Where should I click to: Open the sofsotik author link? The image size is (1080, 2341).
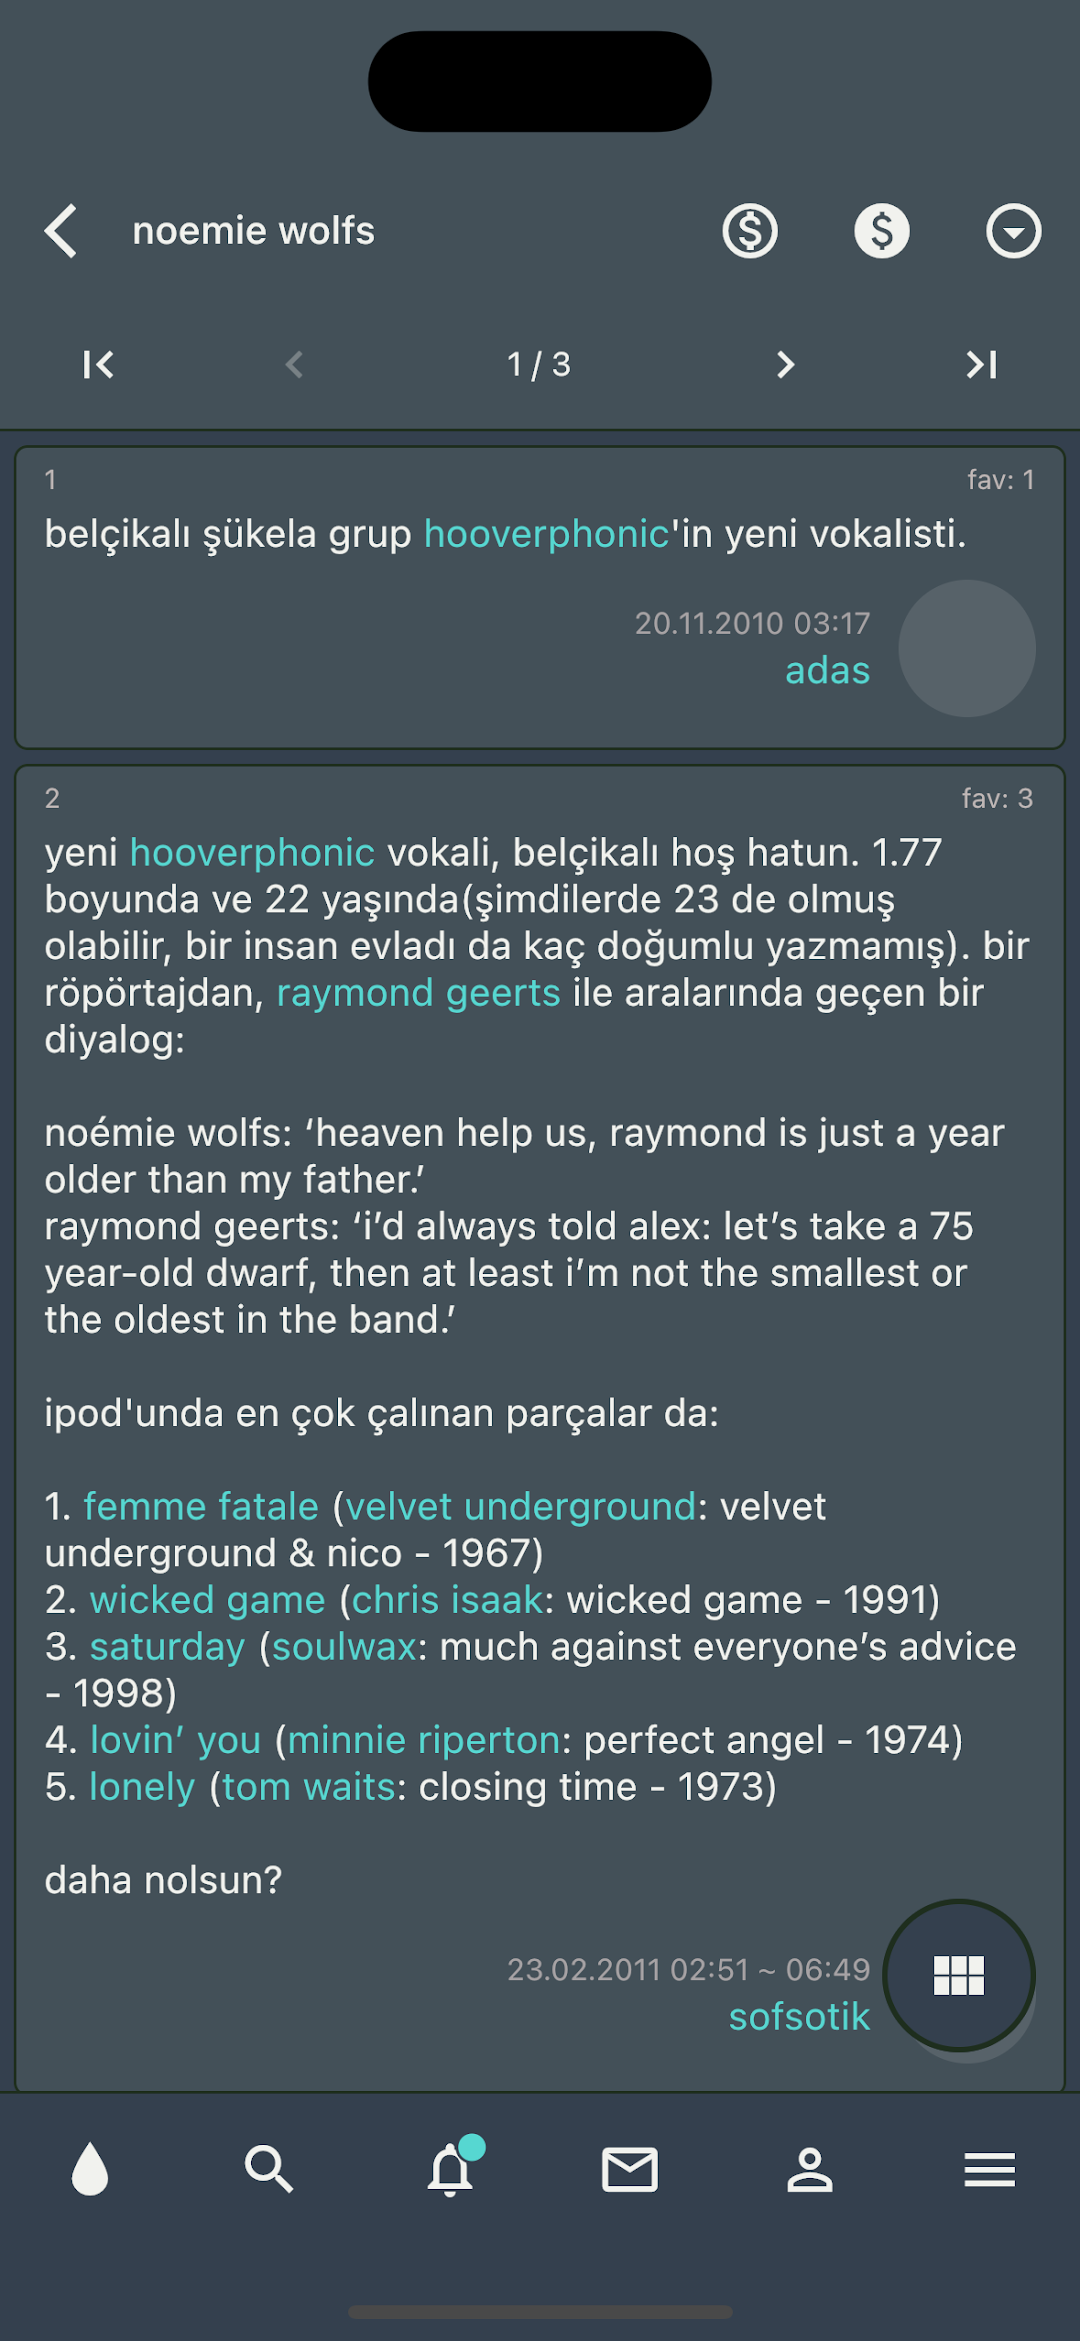tap(799, 2016)
